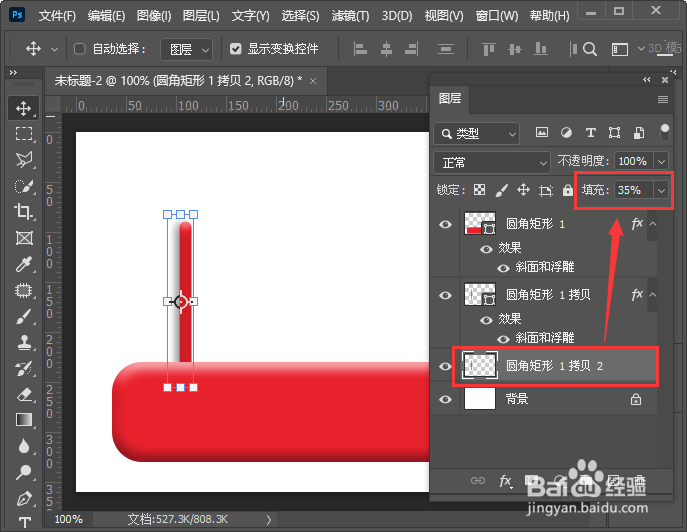Select the 背景 layer thumbnail
The height and width of the screenshot is (532, 687).
[480, 399]
